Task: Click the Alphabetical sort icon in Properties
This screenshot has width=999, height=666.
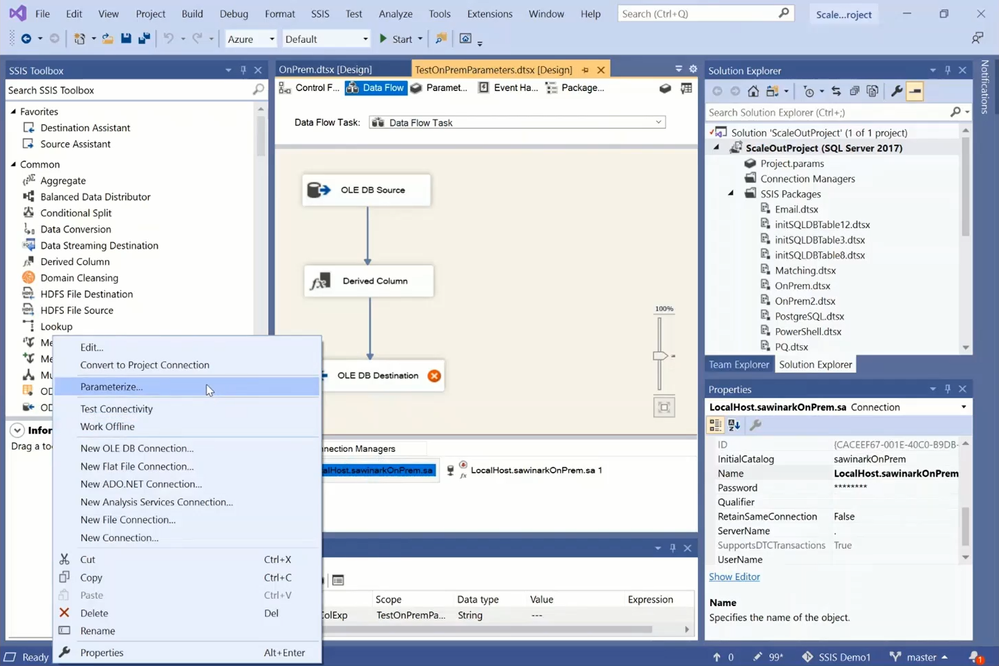Action: (734, 425)
